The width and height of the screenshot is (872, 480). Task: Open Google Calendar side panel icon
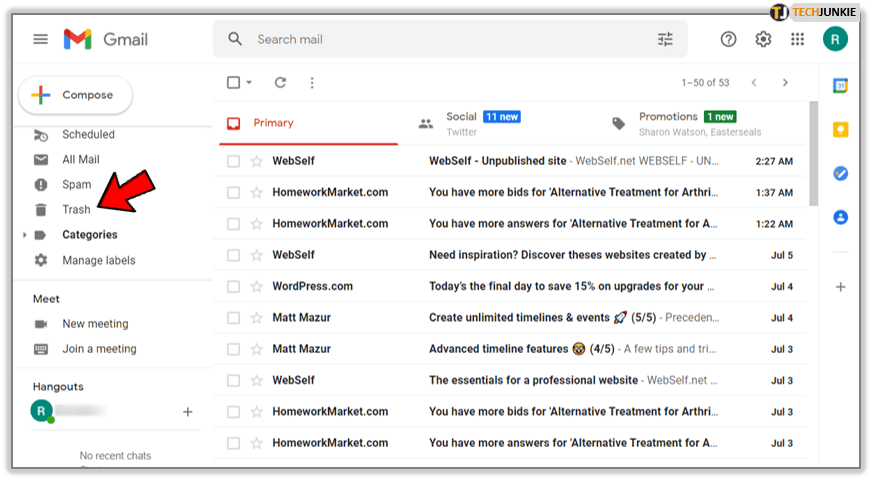point(841,86)
